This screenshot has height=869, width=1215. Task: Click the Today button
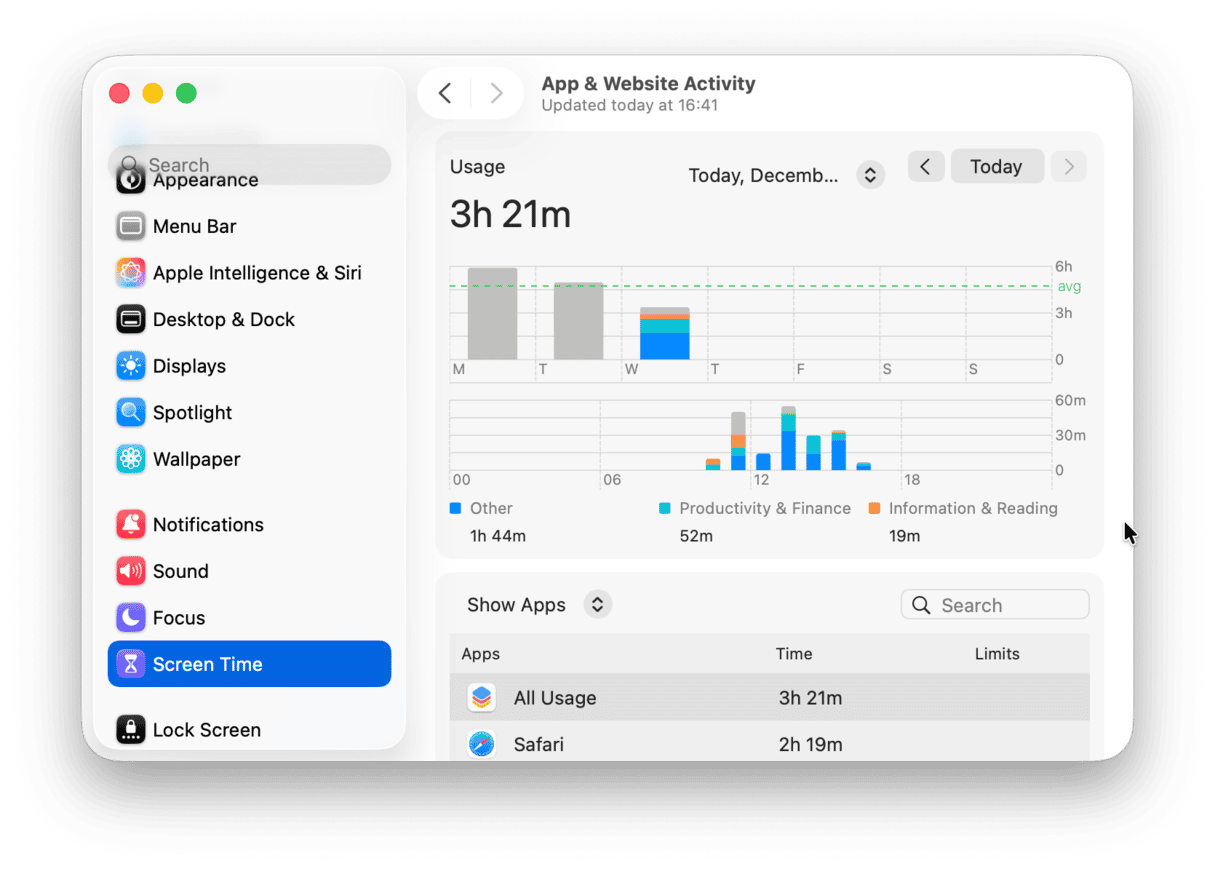pos(996,167)
